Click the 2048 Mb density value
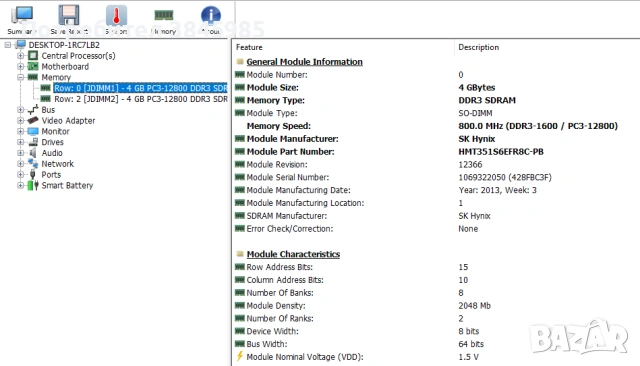The image size is (640, 366). coord(474,306)
